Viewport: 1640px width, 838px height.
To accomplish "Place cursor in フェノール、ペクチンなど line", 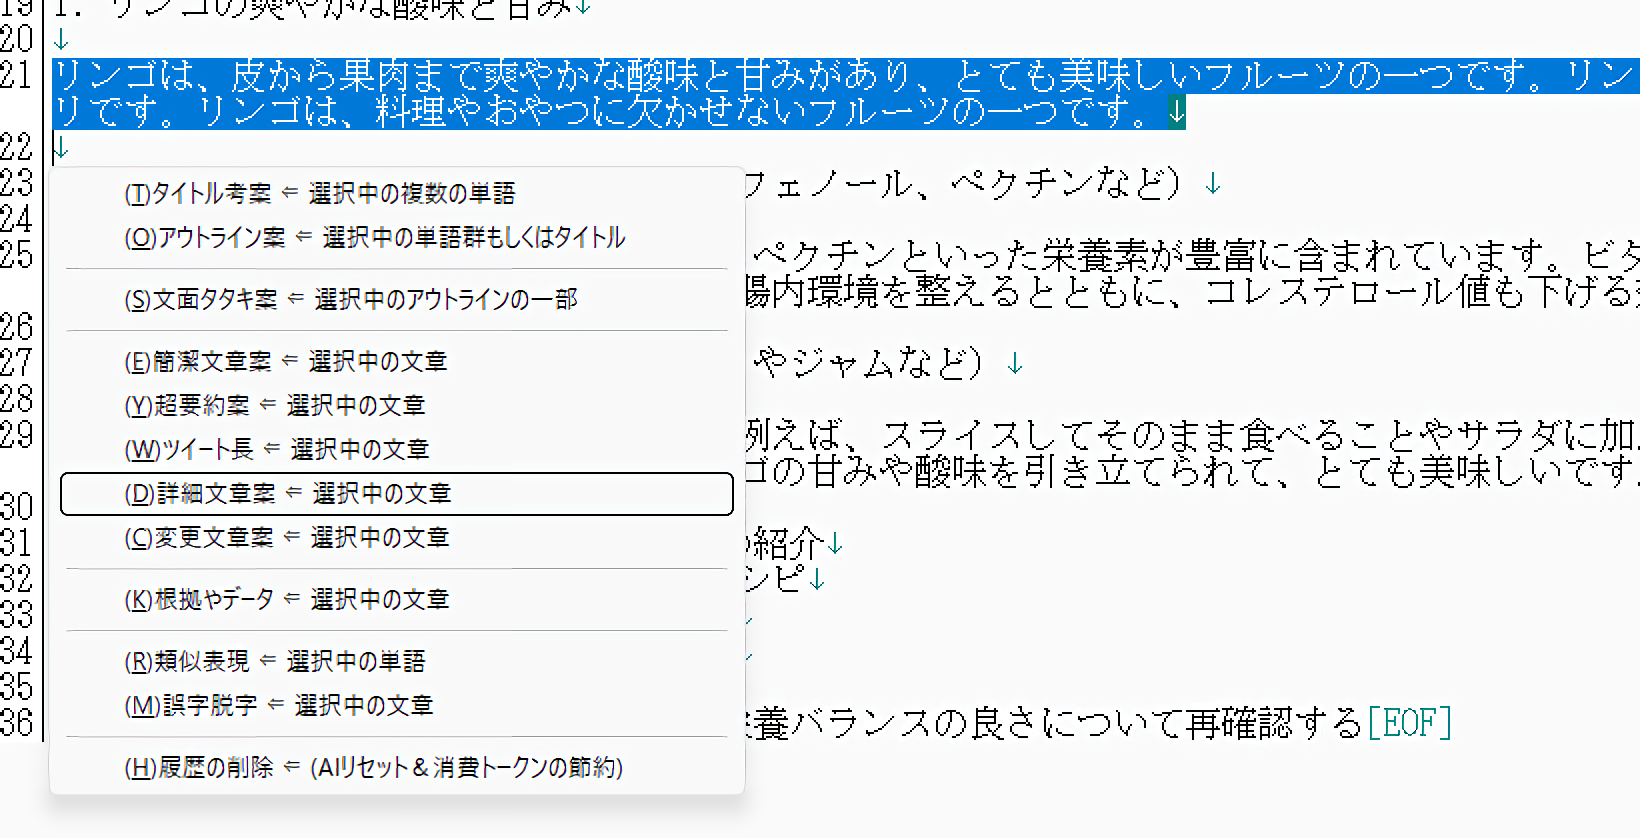I will pos(960,184).
